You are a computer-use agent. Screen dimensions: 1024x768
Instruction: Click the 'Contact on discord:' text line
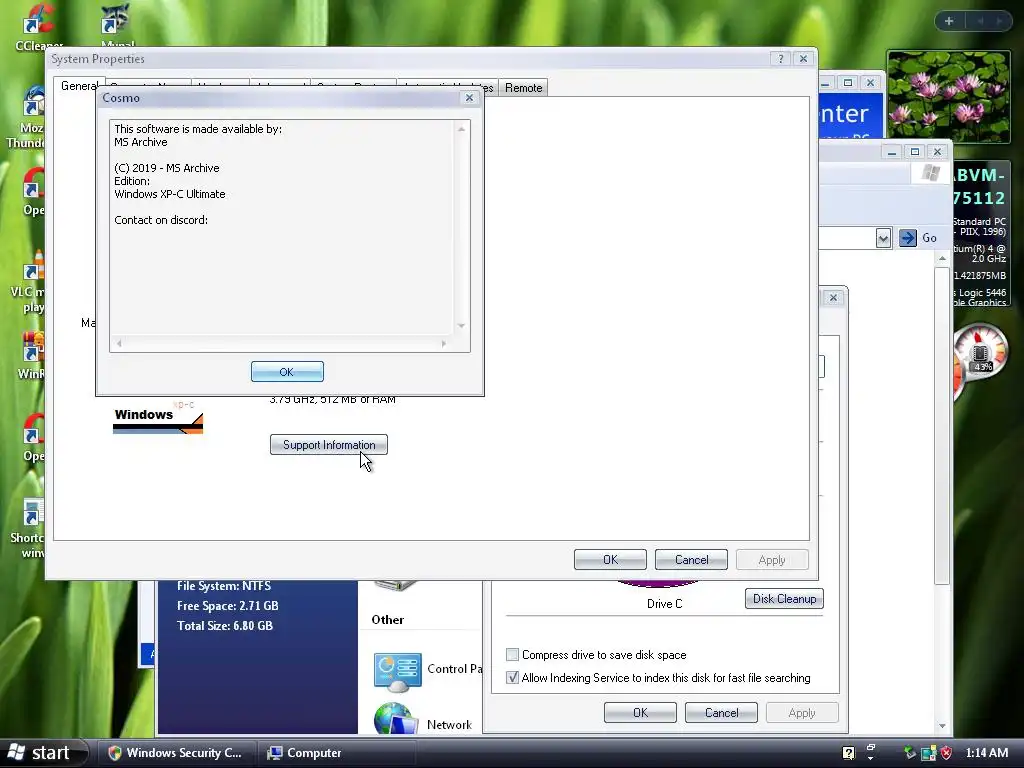coord(161,220)
